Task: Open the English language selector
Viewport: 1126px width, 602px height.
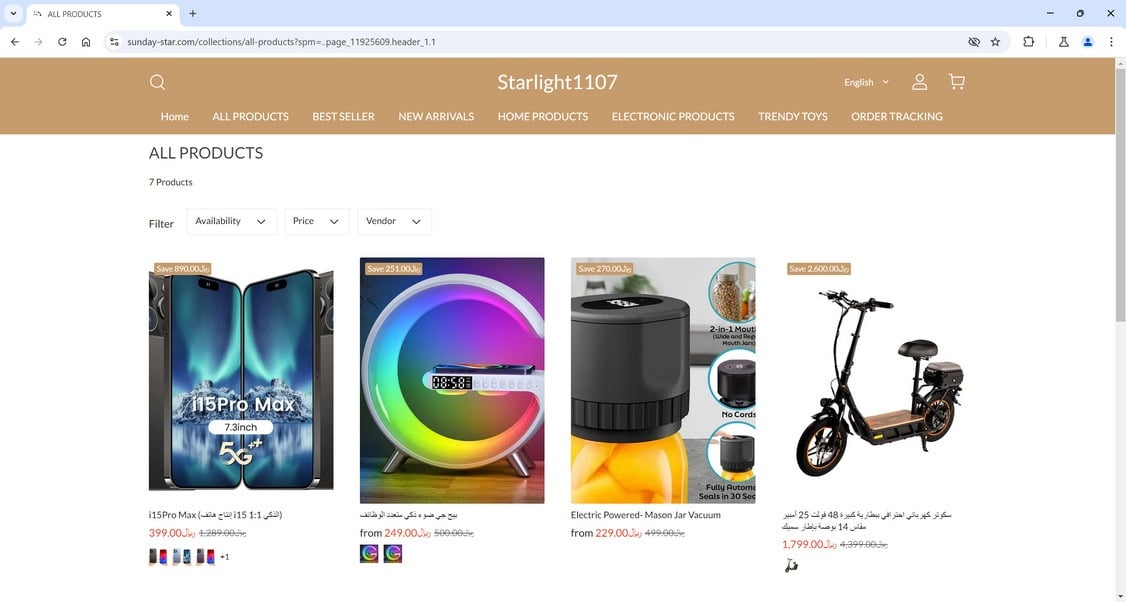Action: point(866,83)
